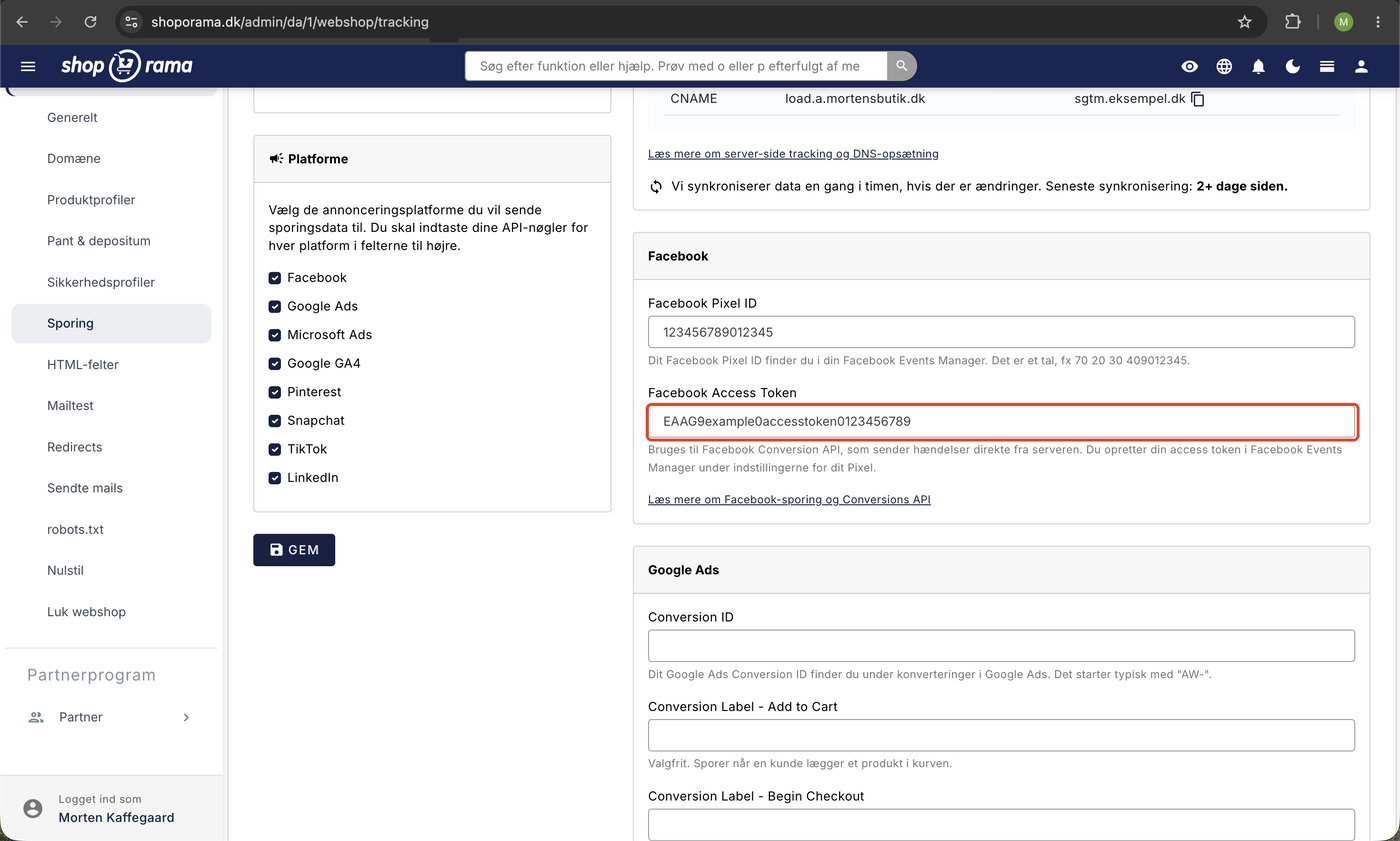Screen dimensions: 1400x841
Task: Open the browser extensions puzzle icon
Action: pyautogui.click(x=1293, y=21)
